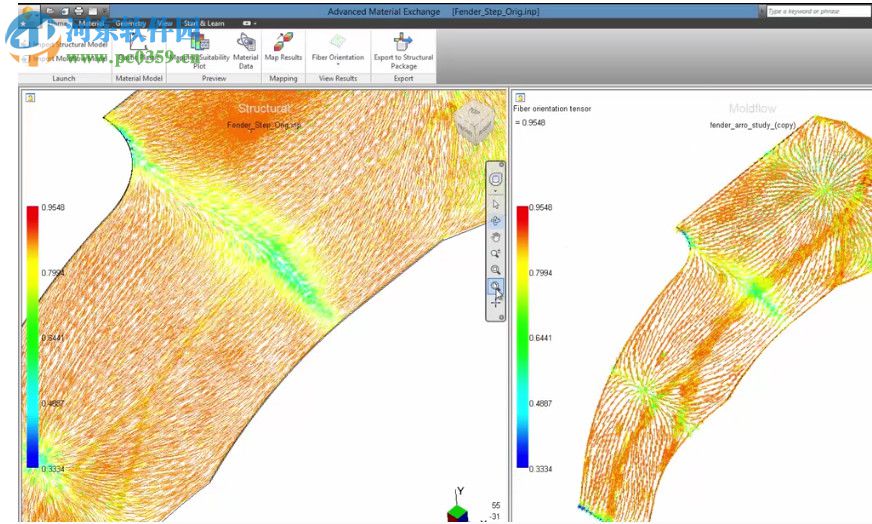Click the highlighted navigation tool under cursor

click(496, 286)
